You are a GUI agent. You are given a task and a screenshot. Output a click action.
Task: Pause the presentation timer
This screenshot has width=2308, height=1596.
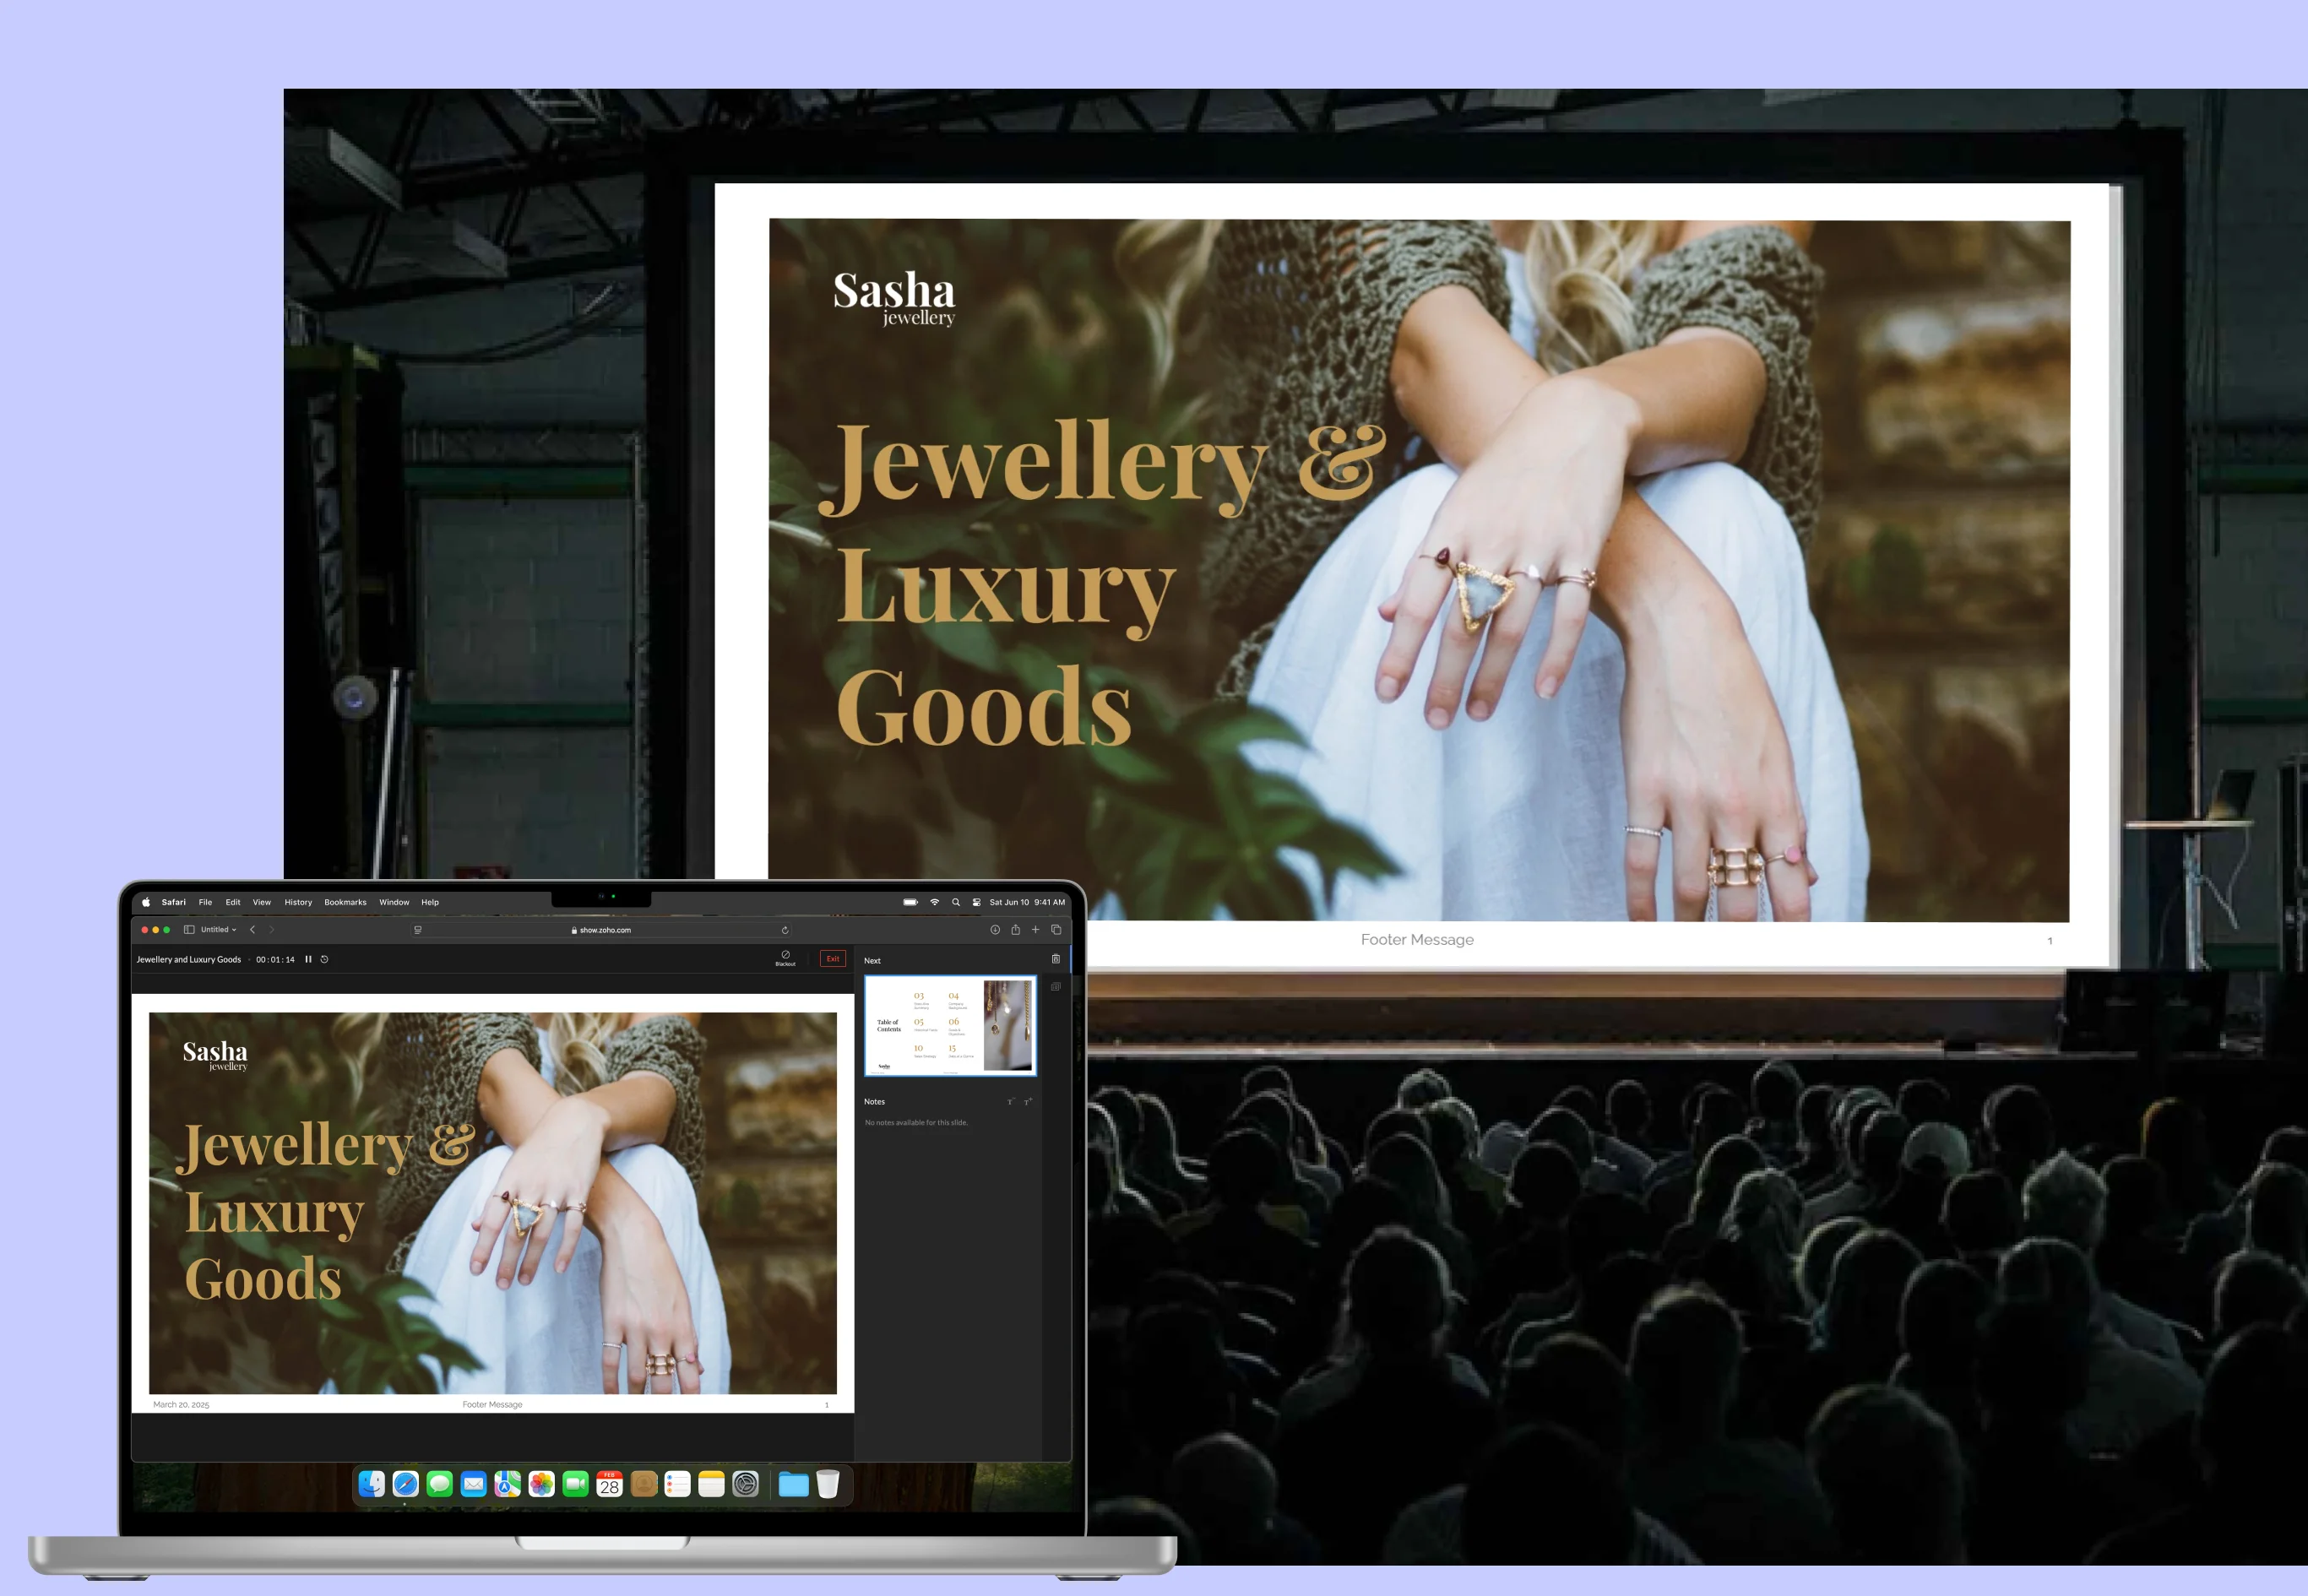pos(308,959)
